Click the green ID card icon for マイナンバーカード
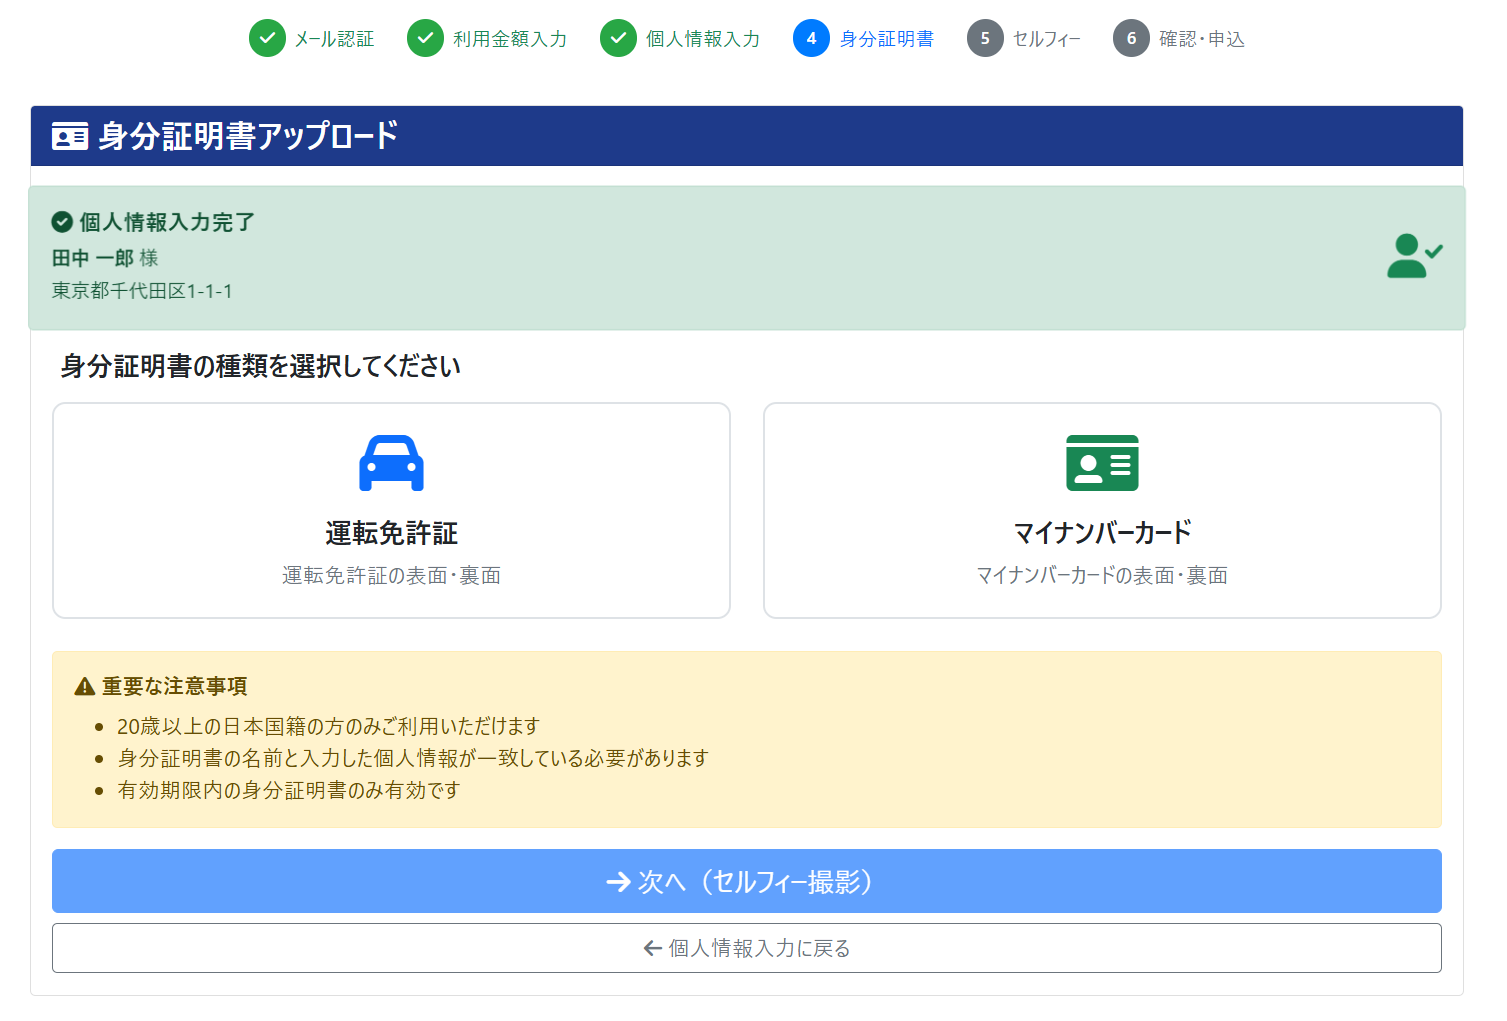 point(1102,462)
